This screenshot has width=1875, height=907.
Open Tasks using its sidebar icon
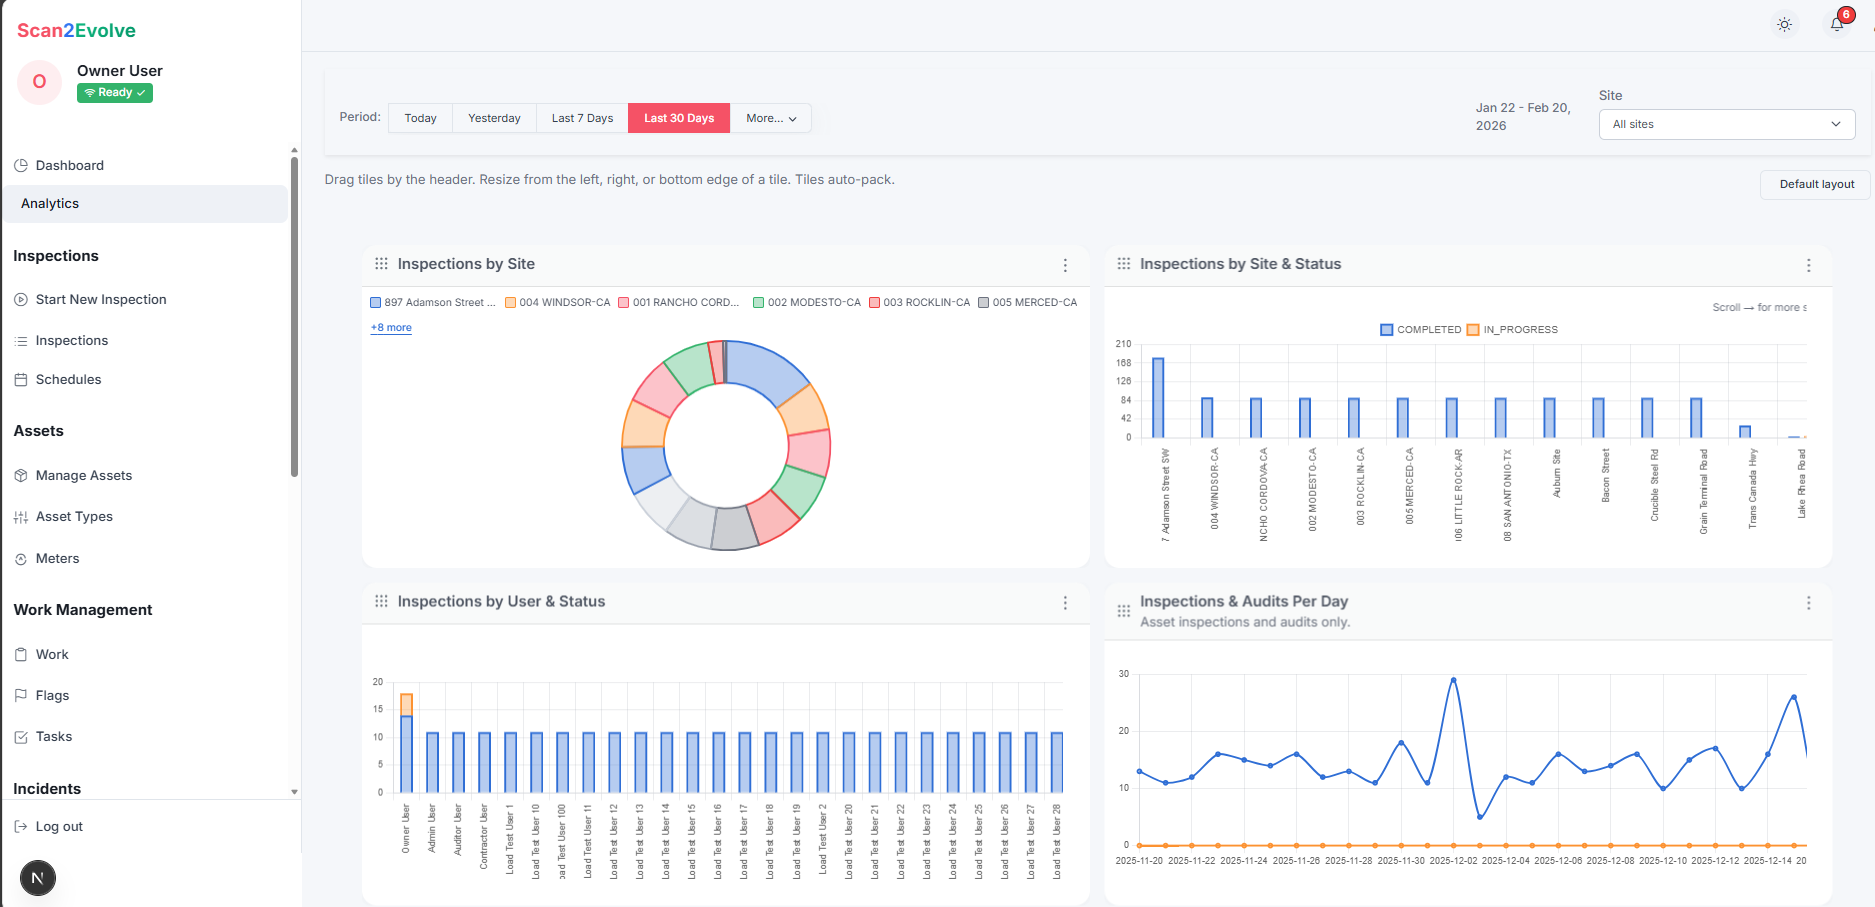click(x=22, y=736)
